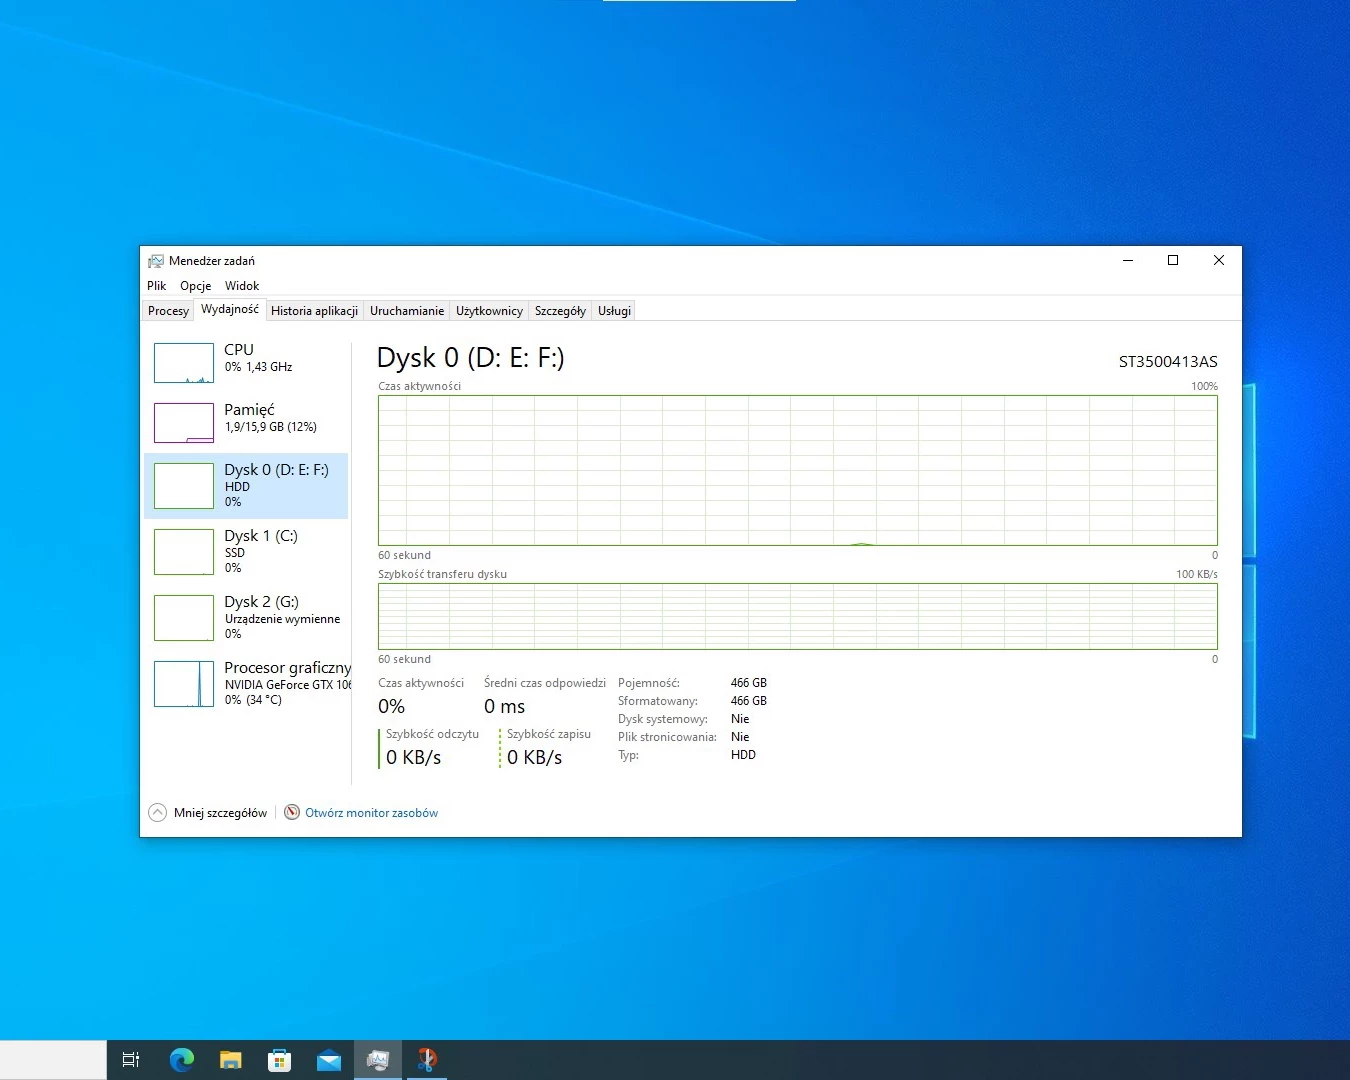Viewport: 1350px width, 1080px height.
Task: Click Otwórz monitor zasobów link
Action: click(x=371, y=813)
